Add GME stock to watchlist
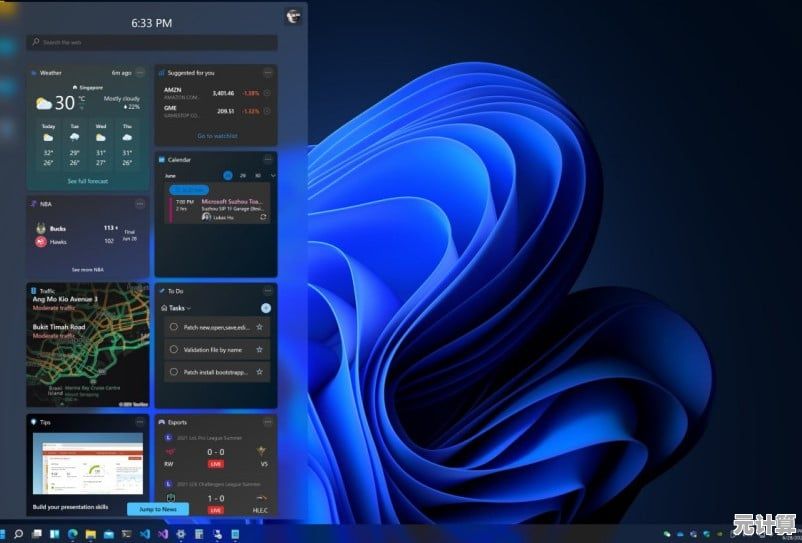This screenshot has height=543, width=802. click(x=267, y=111)
